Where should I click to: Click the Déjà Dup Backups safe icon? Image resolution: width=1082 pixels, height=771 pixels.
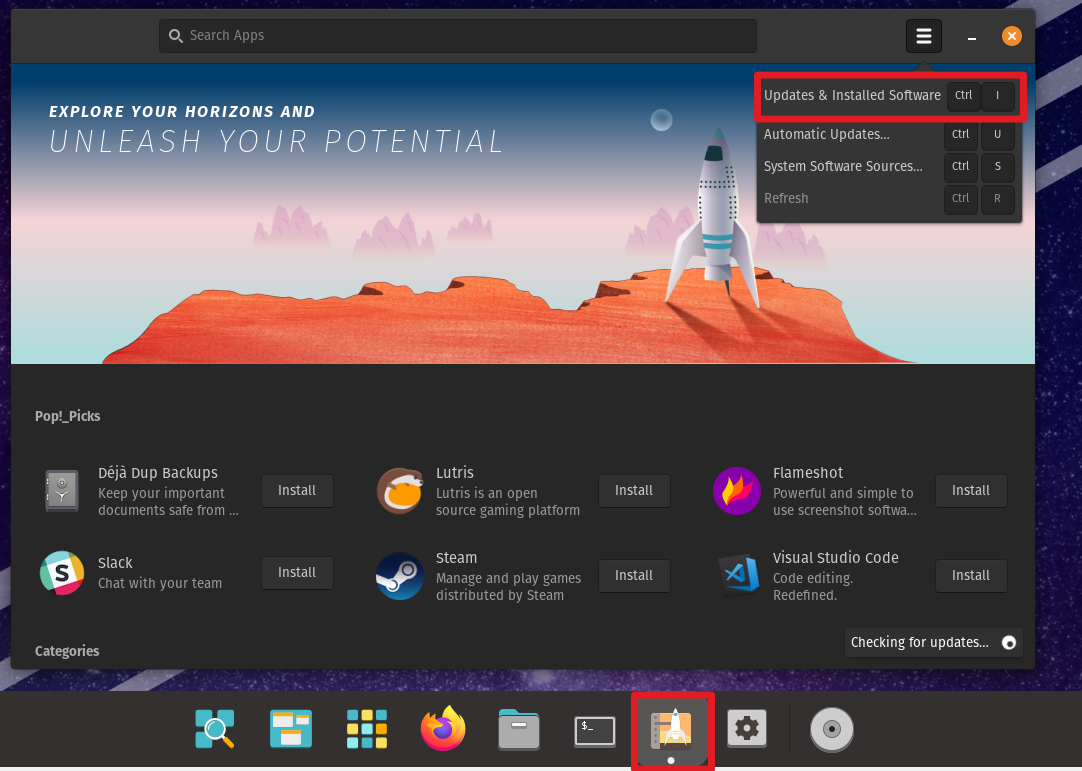[62, 491]
